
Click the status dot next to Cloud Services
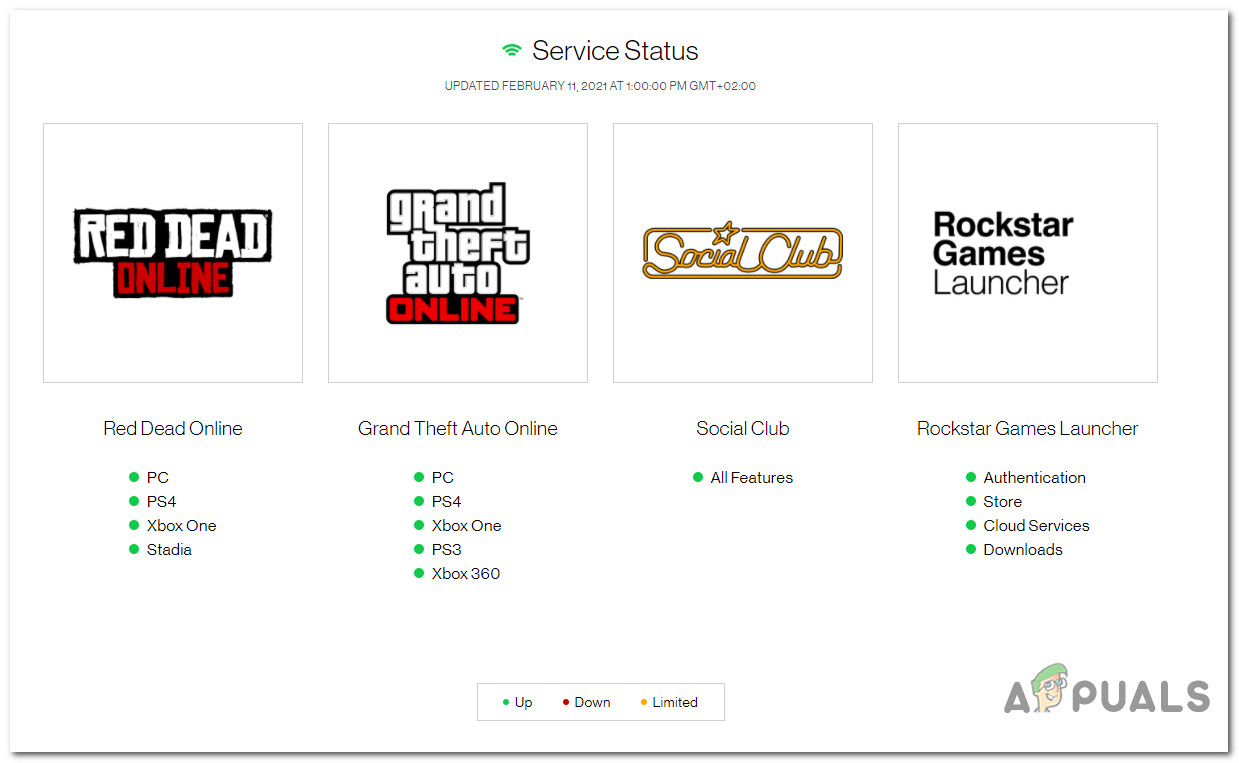(x=971, y=526)
